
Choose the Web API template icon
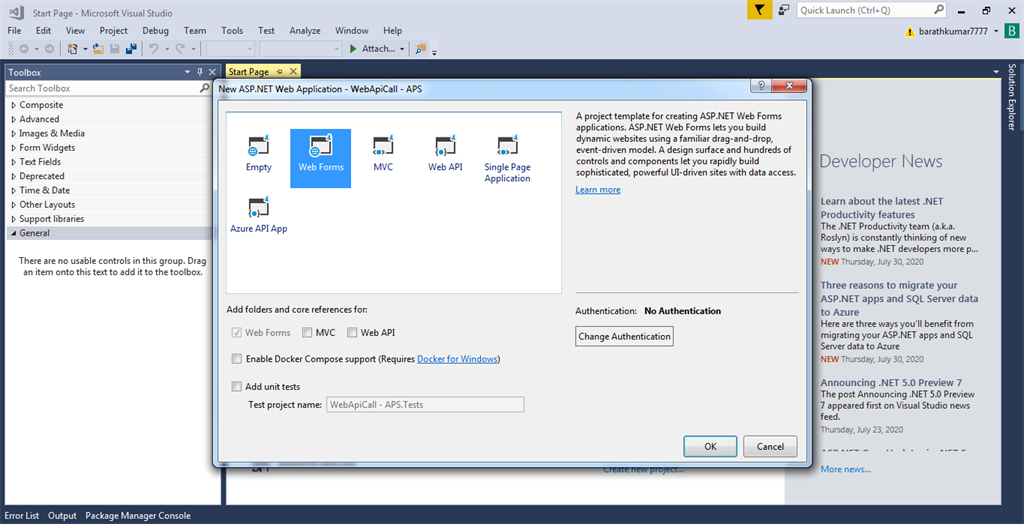(x=445, y=146)
